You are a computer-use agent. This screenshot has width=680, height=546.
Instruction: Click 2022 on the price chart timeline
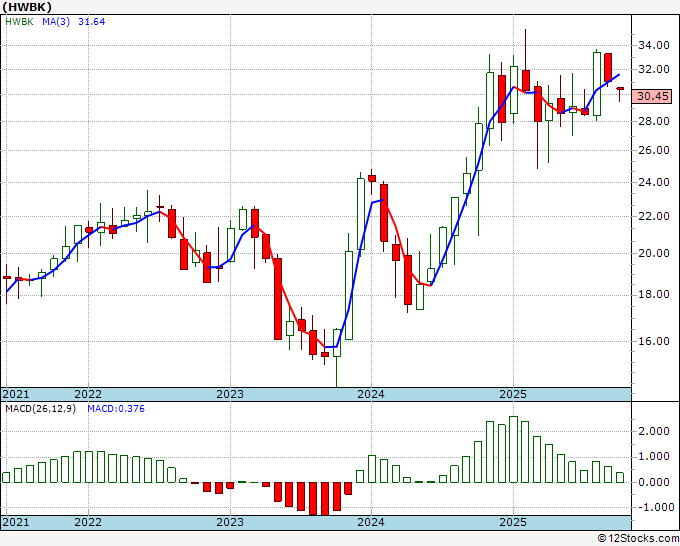coord(88,394)
